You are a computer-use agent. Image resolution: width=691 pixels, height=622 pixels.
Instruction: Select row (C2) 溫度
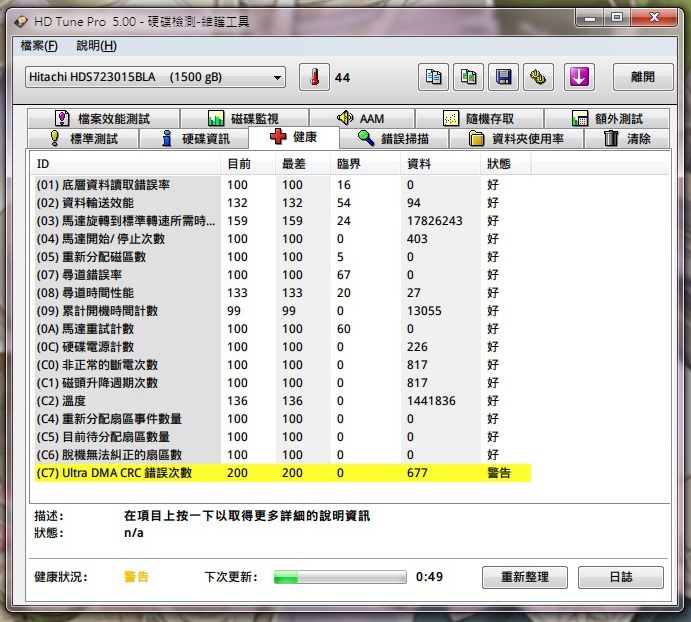(282, 401)
